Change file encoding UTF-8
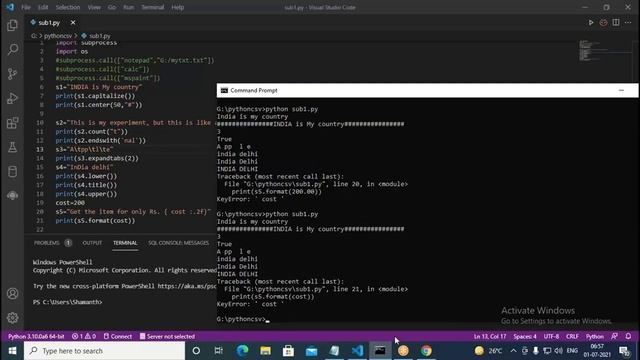 [551, 336]
